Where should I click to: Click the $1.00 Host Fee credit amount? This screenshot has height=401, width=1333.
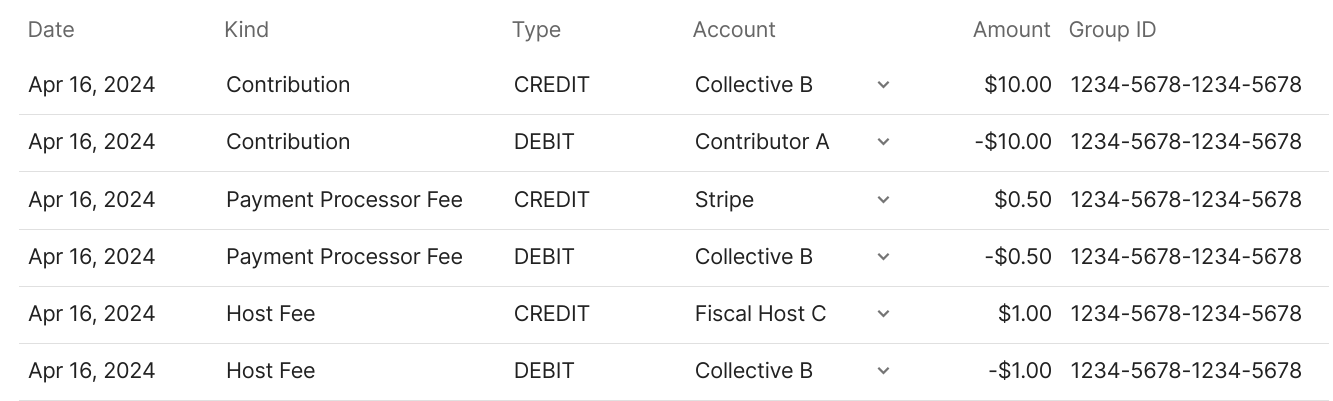point(1024,314)
